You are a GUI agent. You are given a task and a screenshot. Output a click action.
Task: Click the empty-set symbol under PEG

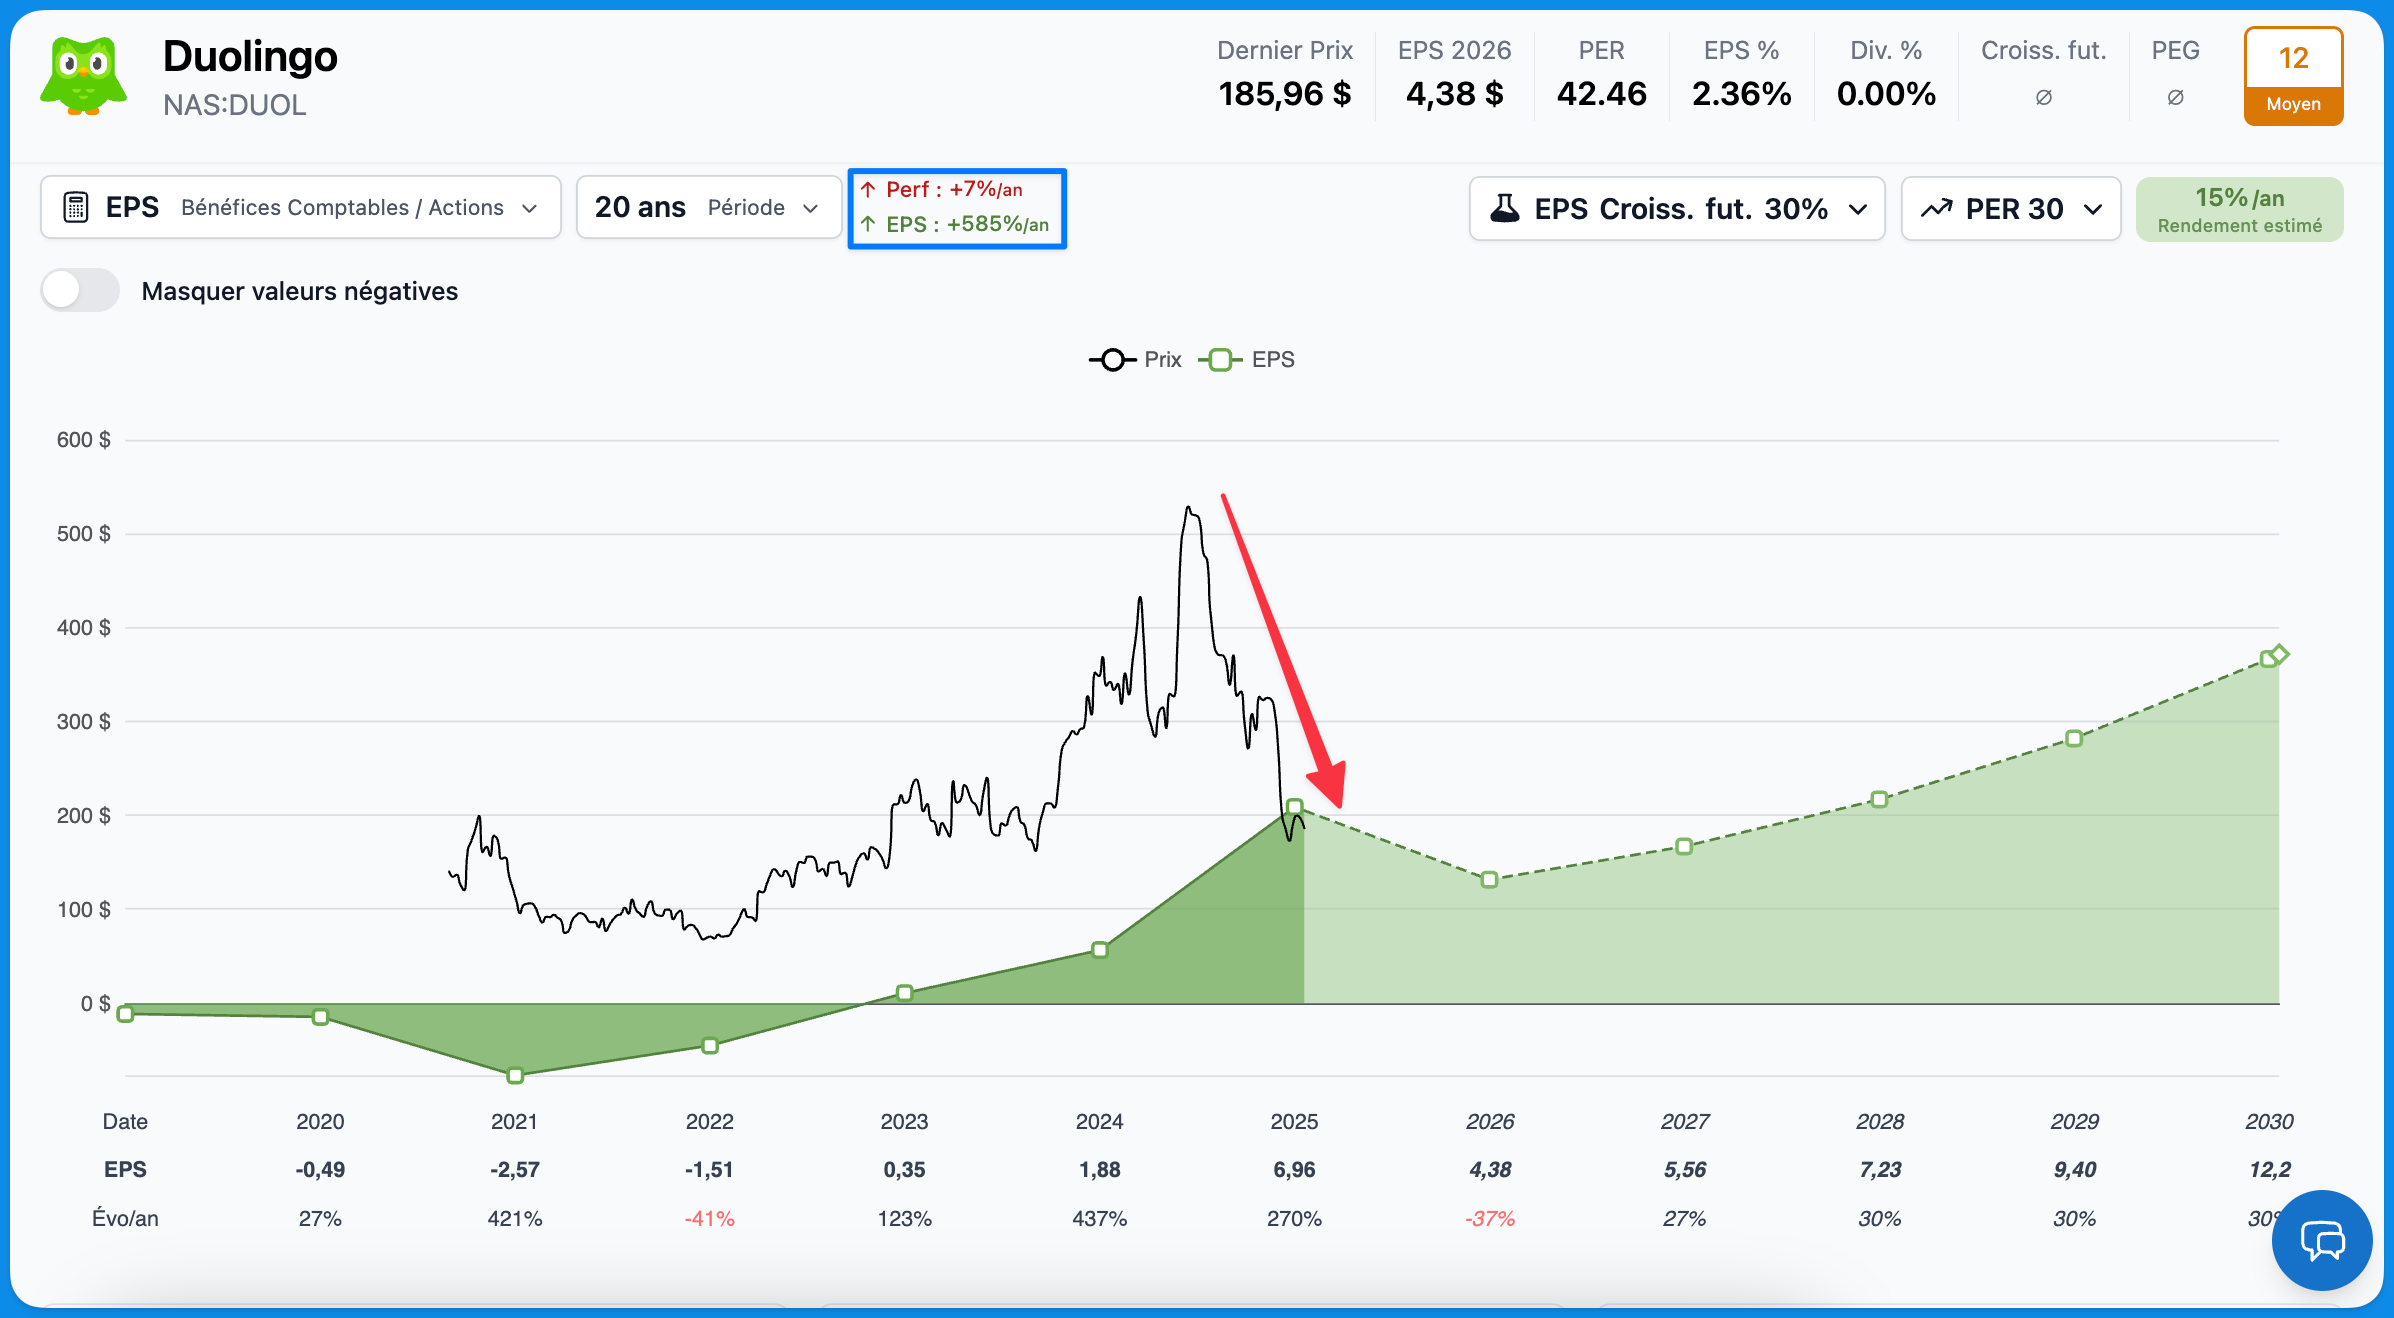(x=2175, y=97)
